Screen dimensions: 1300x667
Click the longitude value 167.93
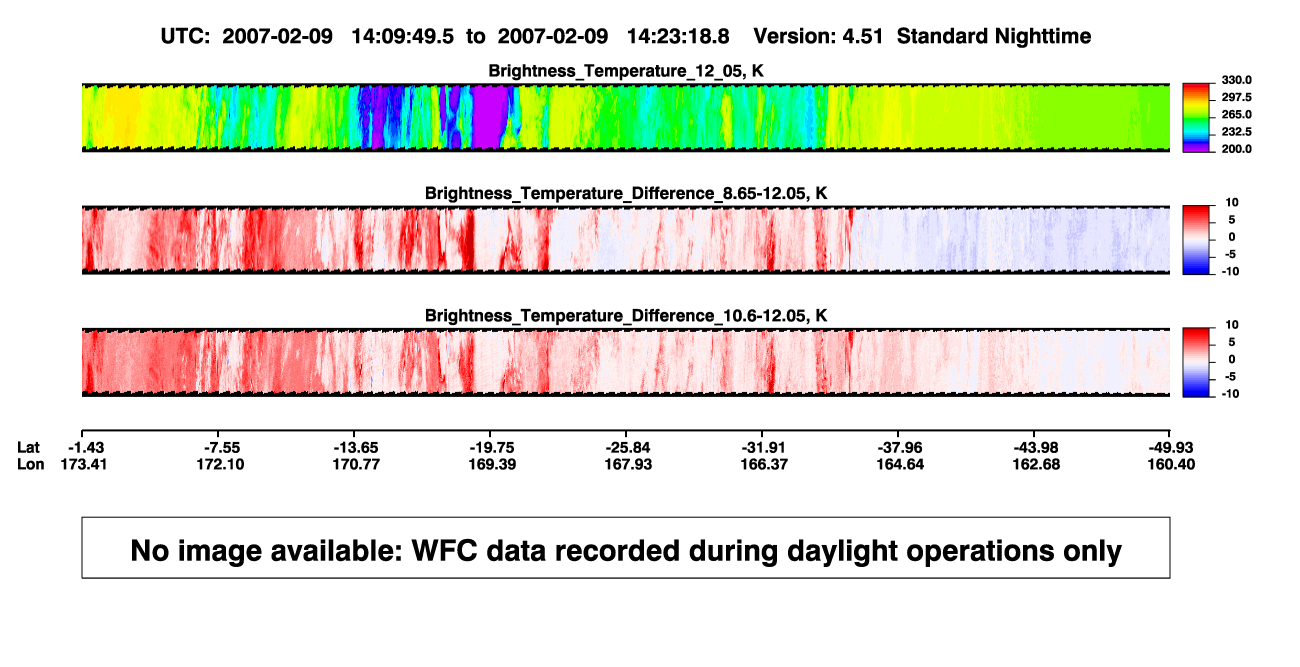[626, 464]
